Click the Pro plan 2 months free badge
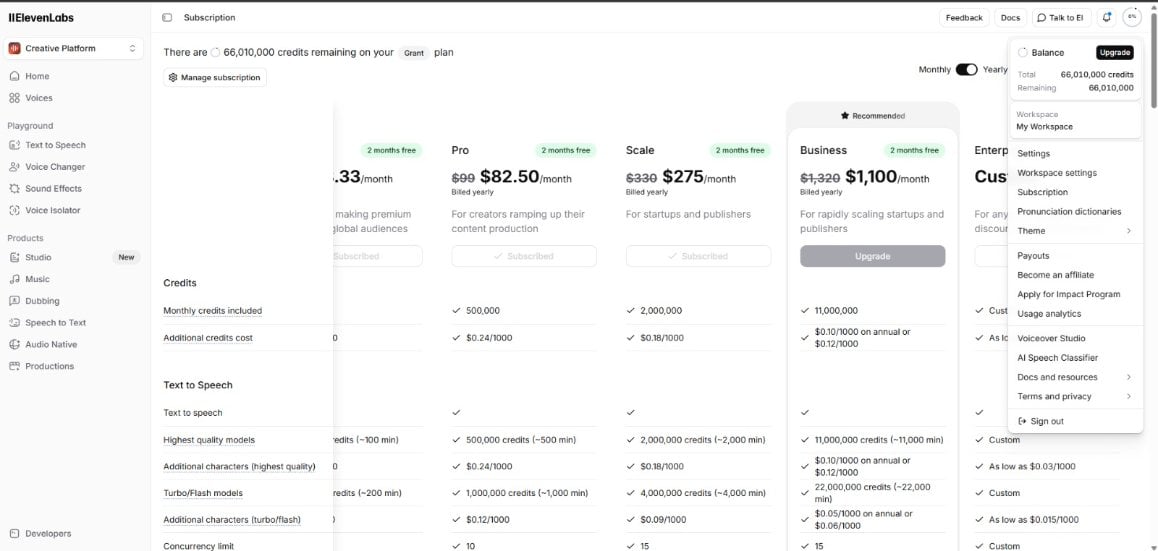The image size is (1158, 551). (x=566, y=150)
